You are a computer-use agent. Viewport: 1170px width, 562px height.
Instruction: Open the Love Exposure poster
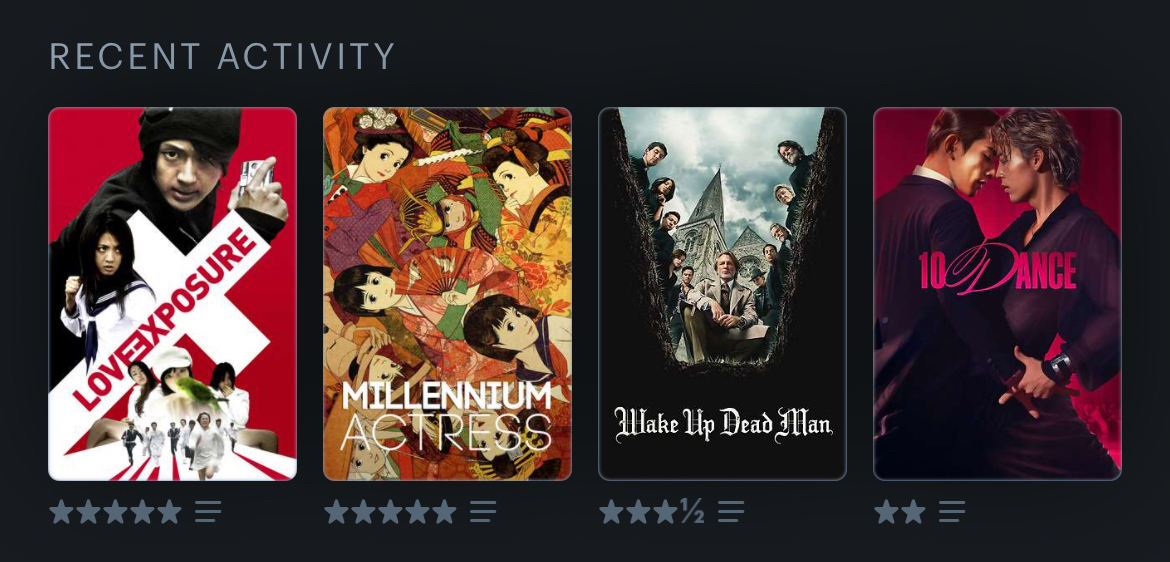click(172, 294)
